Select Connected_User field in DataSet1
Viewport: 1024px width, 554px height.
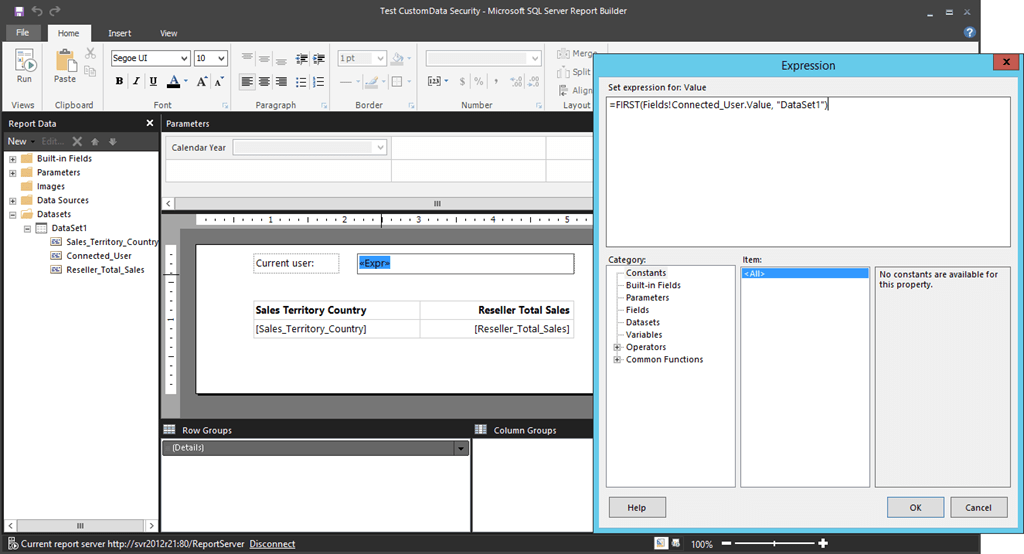99,256
